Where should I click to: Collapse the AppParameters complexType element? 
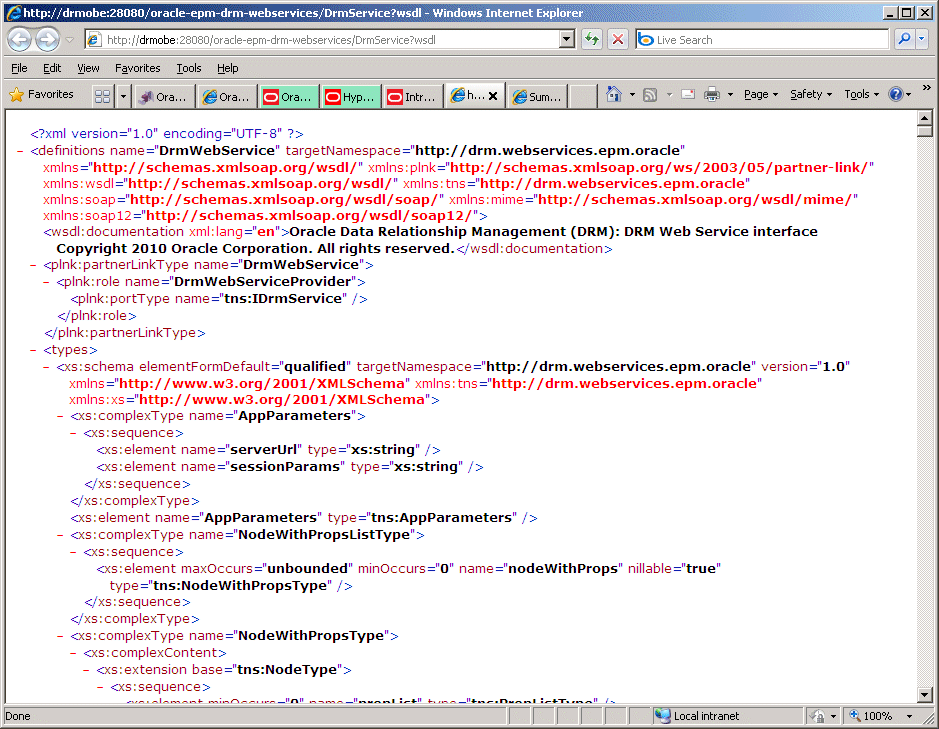click(60, 416)
